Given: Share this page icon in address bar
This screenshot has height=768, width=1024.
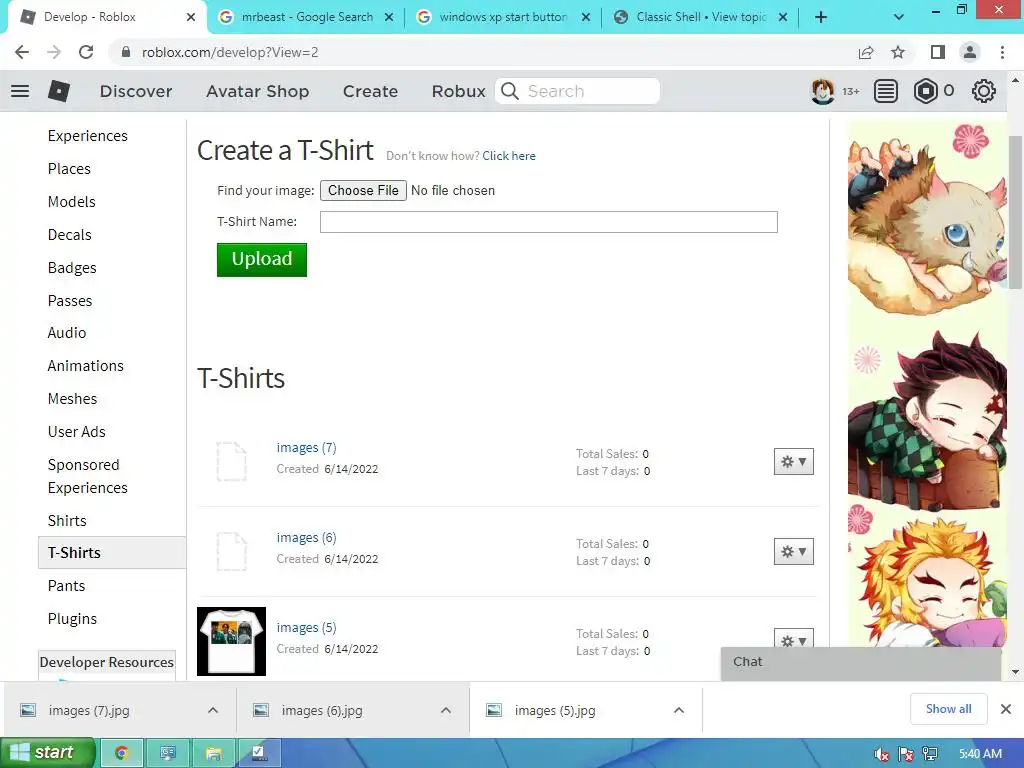Looking at the screenshot, I should [866, 52].
